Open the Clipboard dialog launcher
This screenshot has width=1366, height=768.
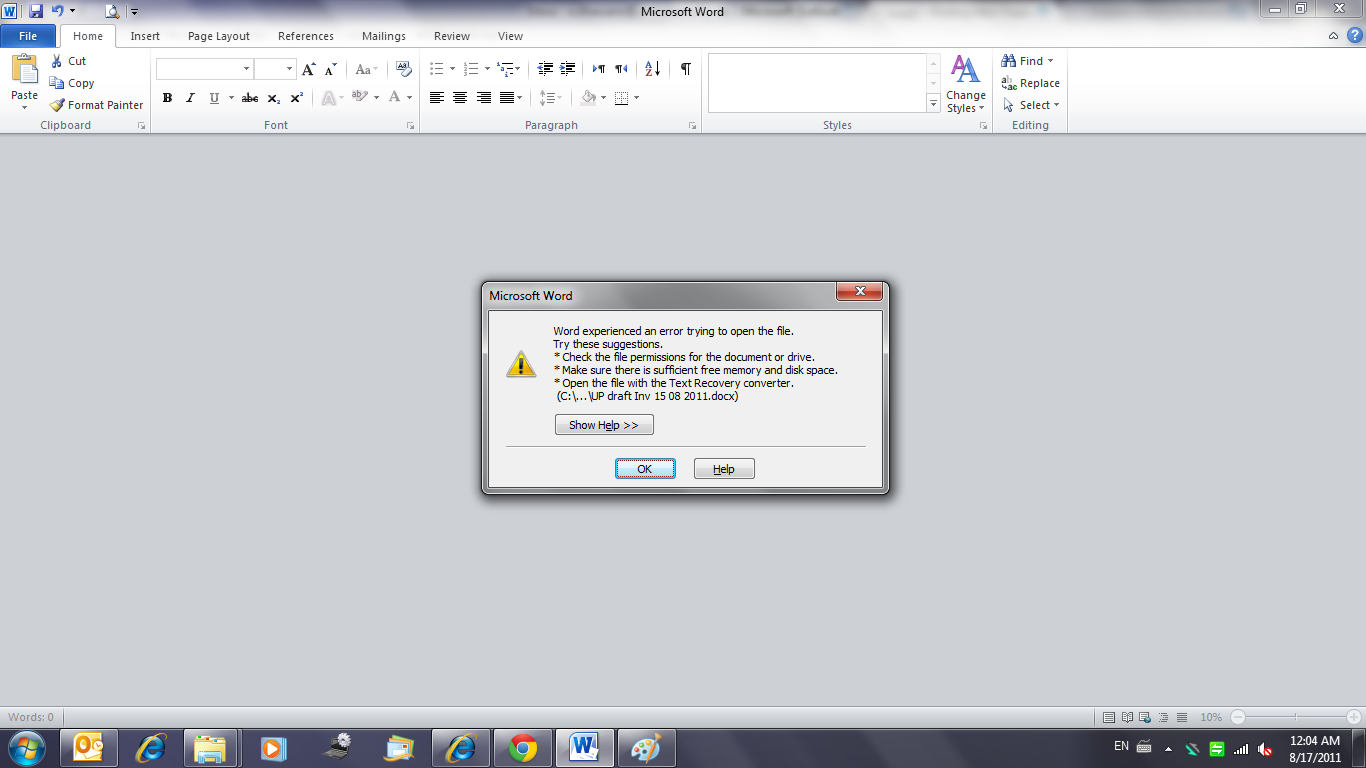(141, 126)
